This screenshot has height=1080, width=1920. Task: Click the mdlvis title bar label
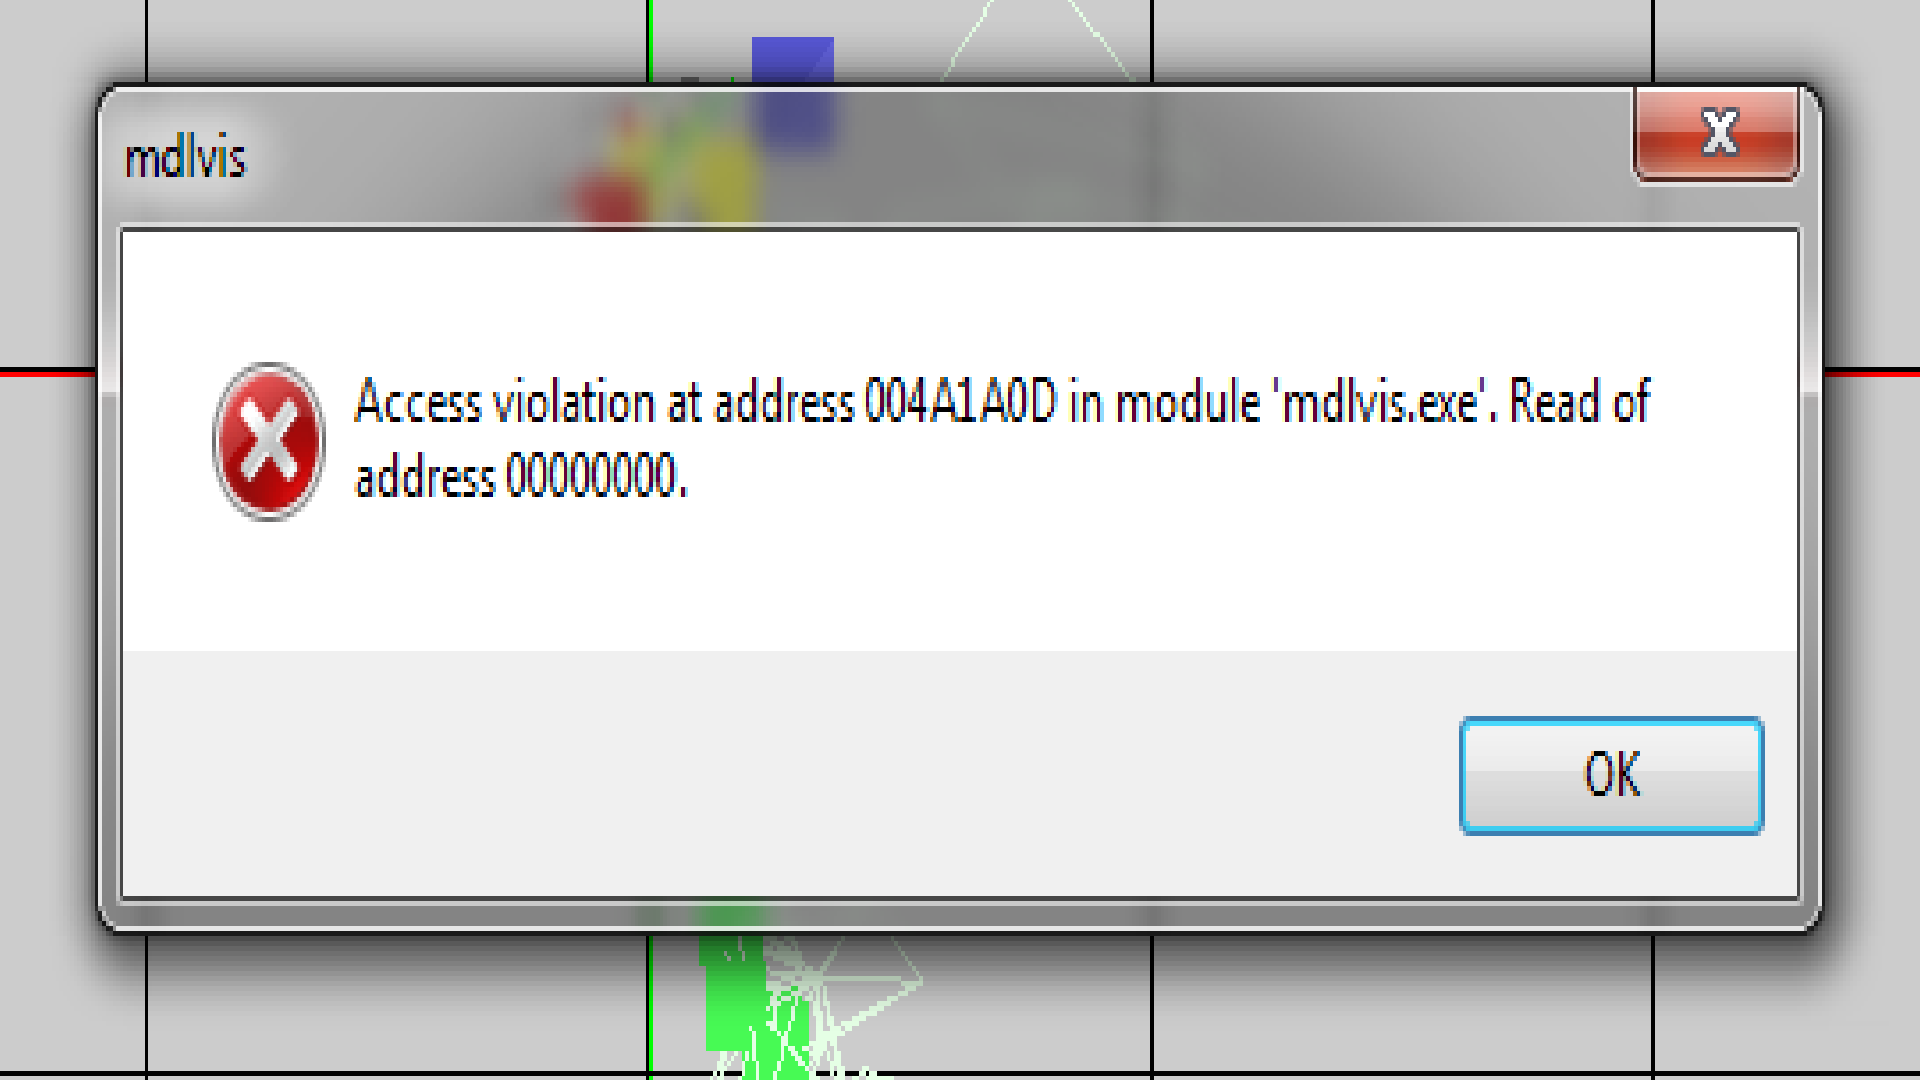click(x=185, y=158)
